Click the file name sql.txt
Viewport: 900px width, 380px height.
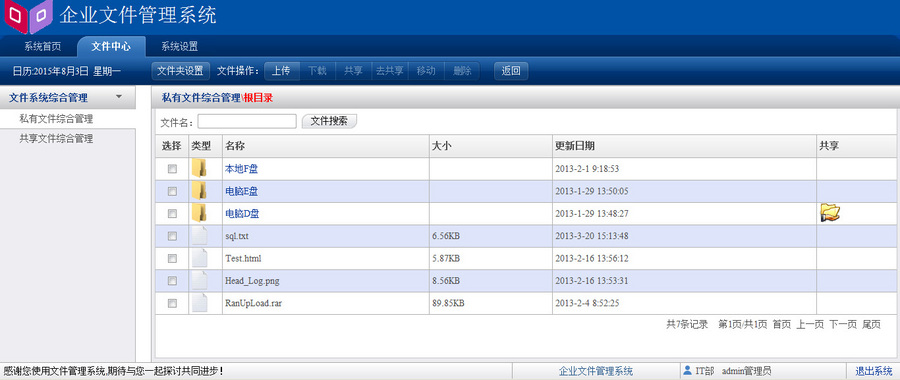[x=237, y=236]
